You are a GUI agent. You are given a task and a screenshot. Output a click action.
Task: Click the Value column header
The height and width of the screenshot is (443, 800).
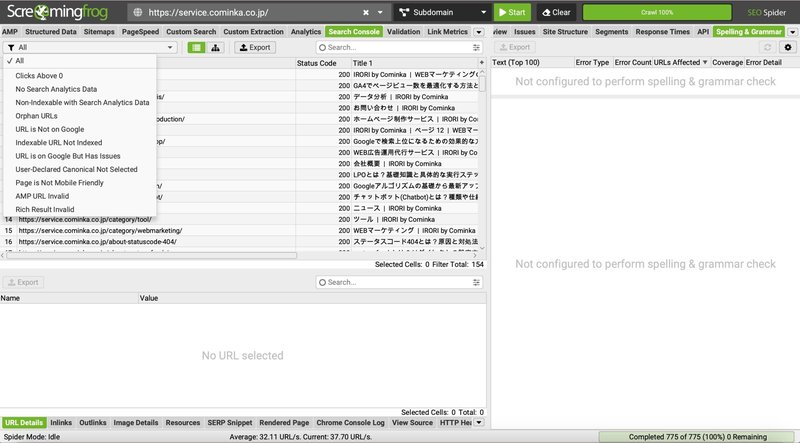(312, 298)
